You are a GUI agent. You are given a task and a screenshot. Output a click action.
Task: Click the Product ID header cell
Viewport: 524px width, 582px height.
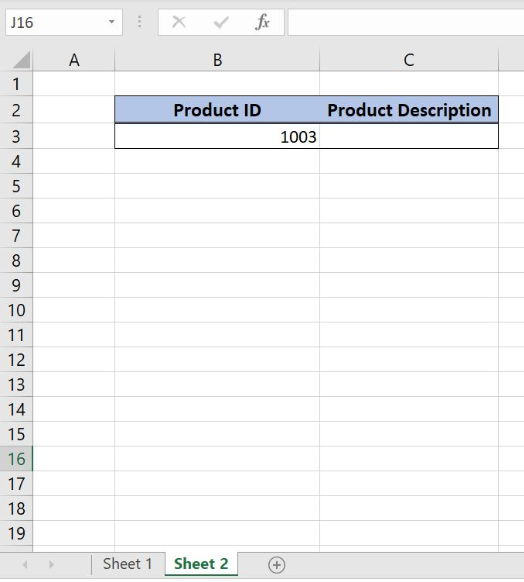coord(217,110)
